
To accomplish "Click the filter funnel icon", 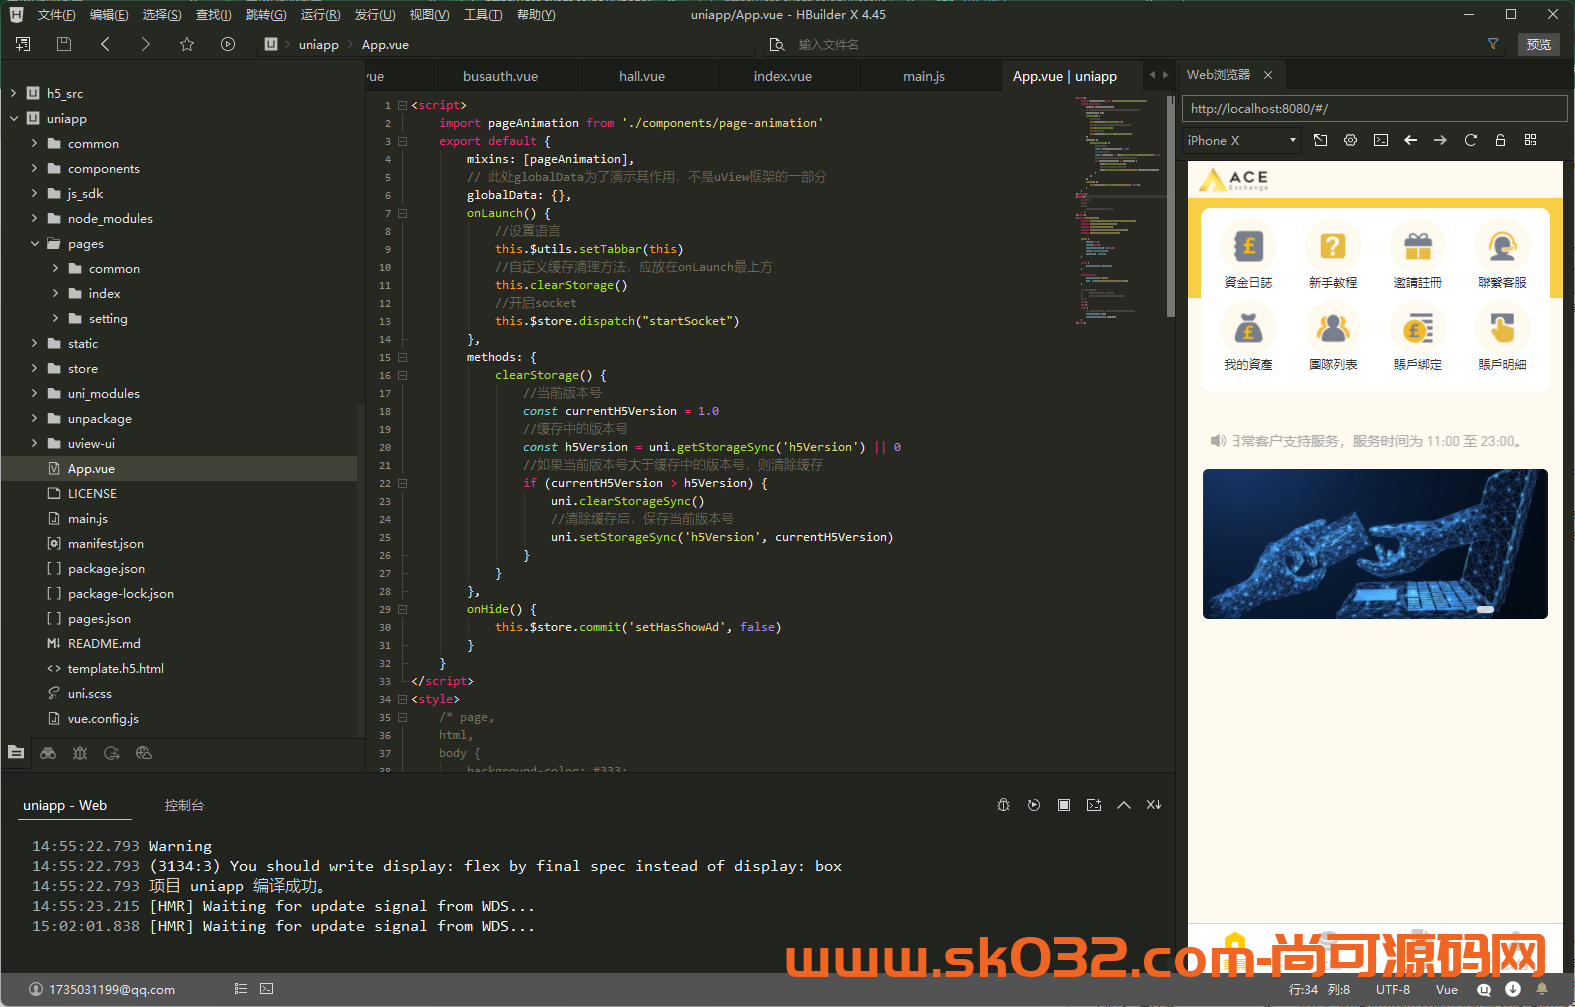I will (1493, 44).
